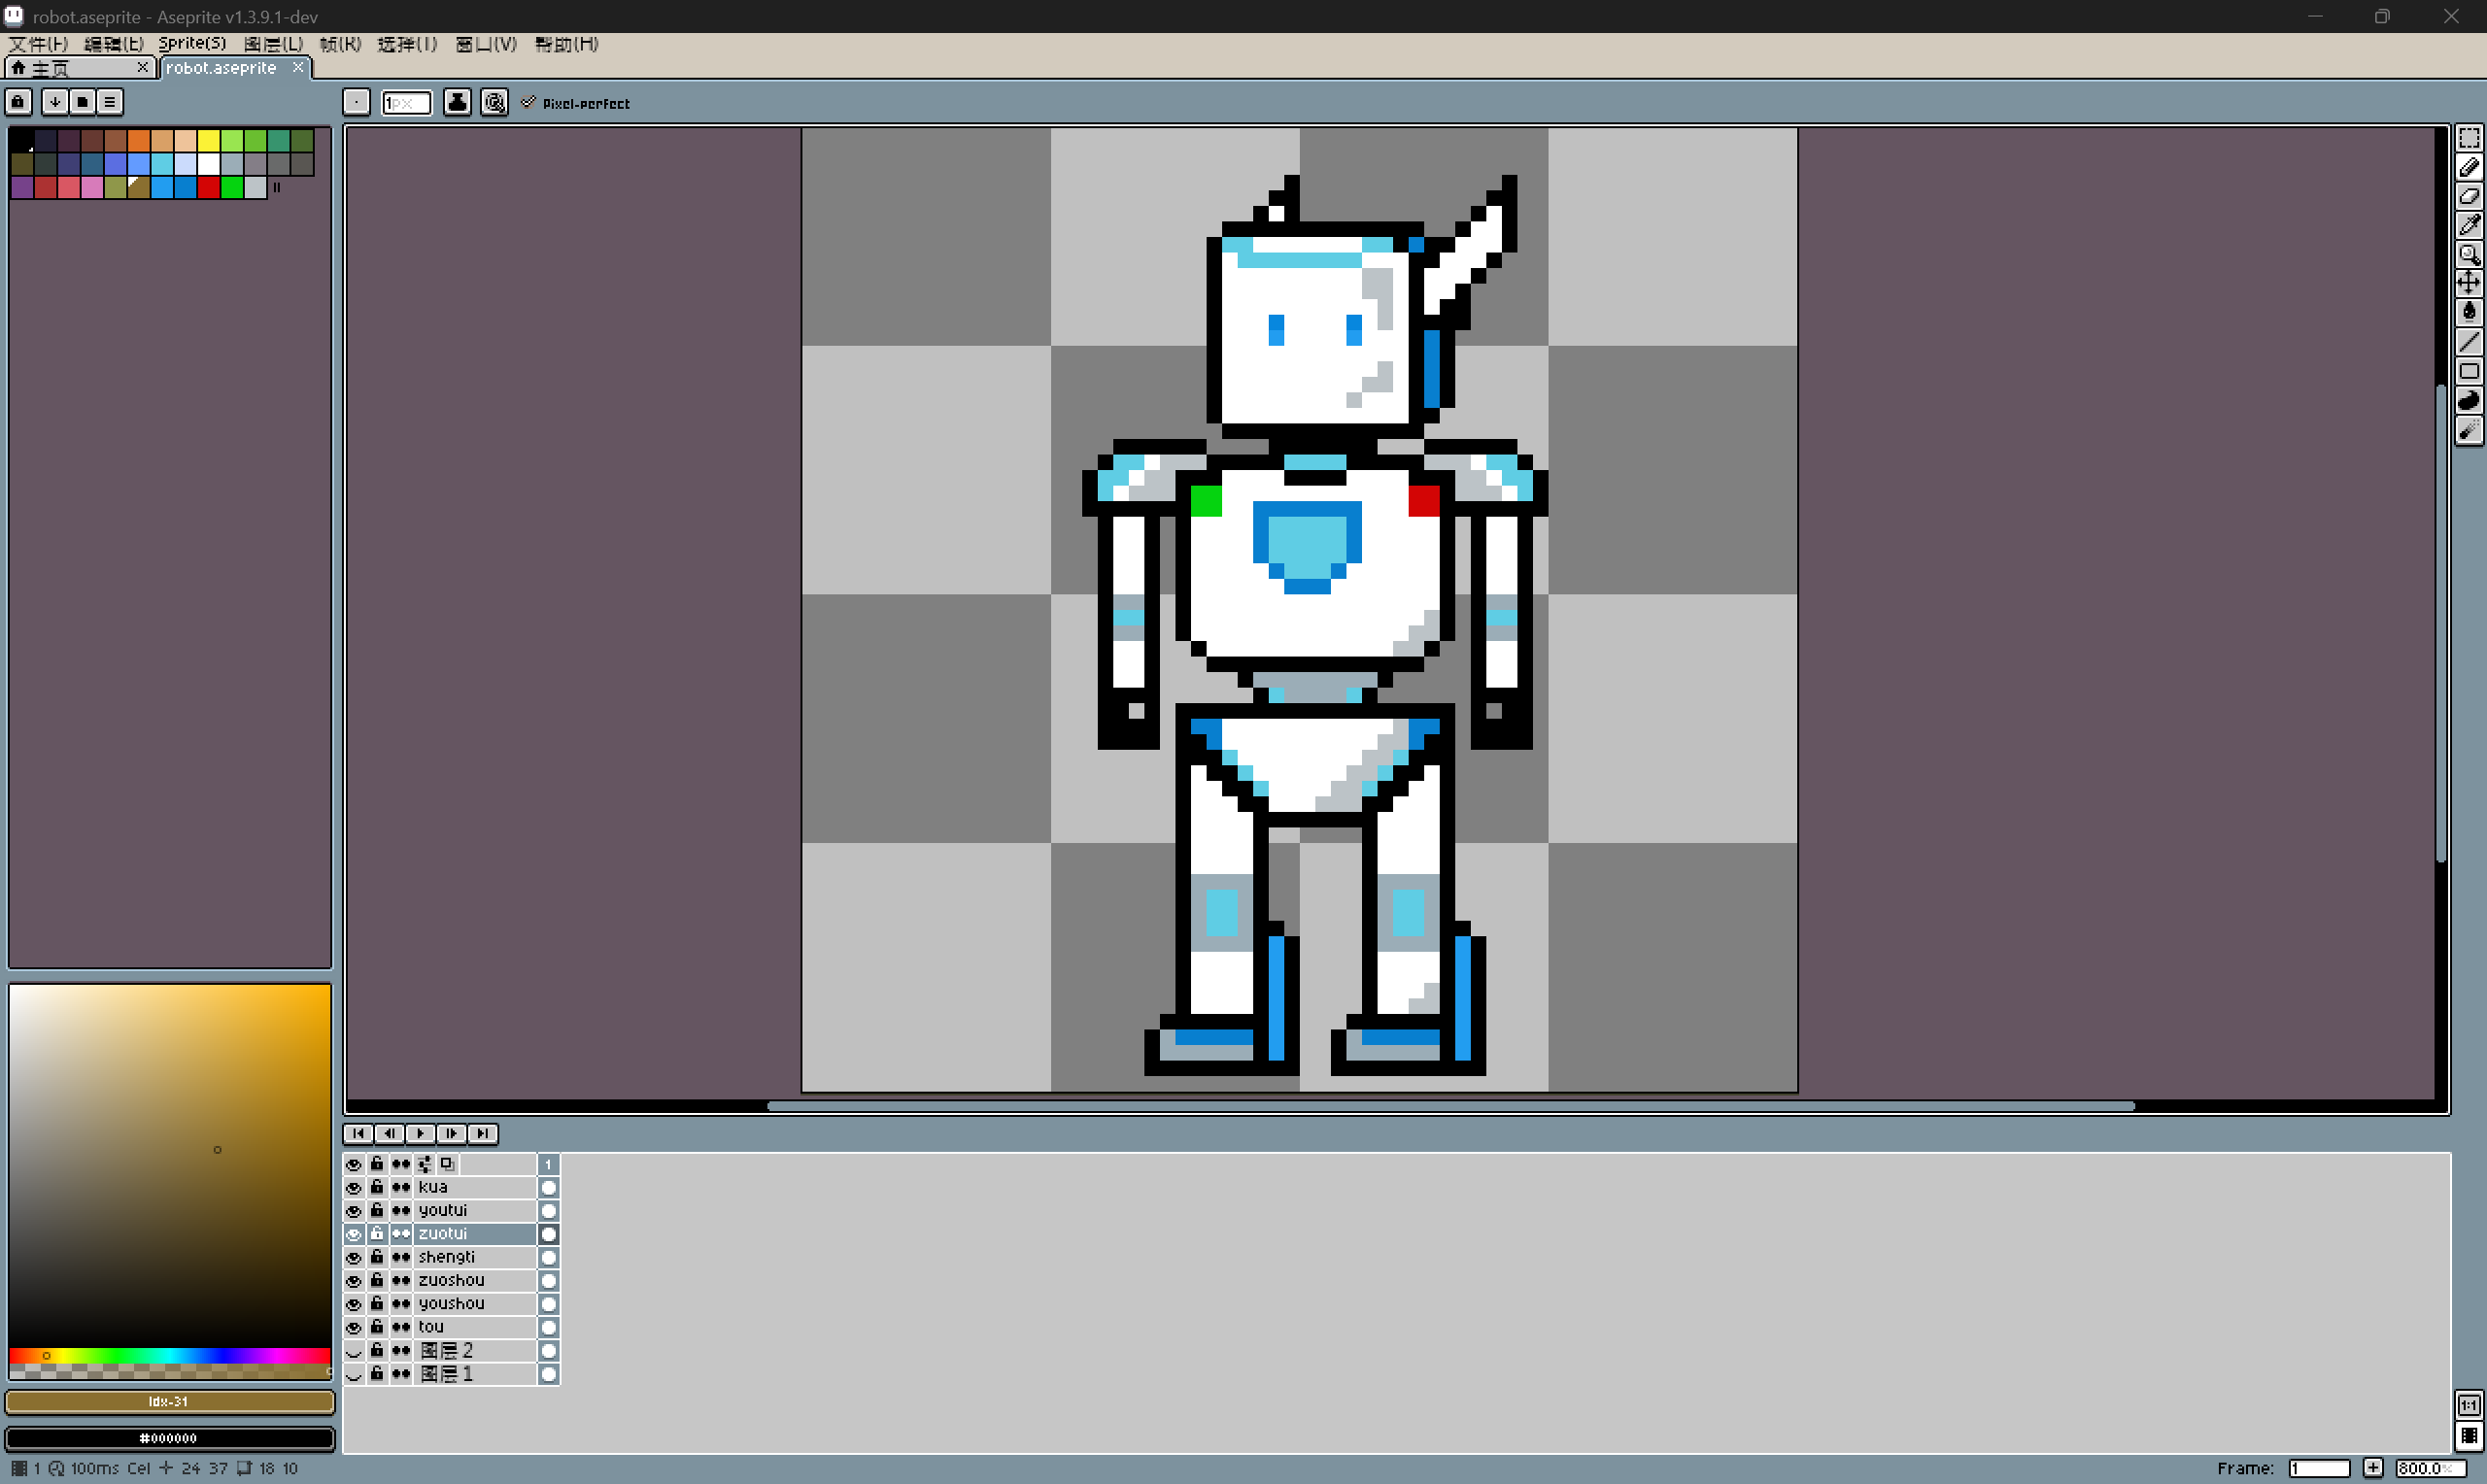
Task: Show hidden layer 图层 2
Action: click(x=354, y=1351)
